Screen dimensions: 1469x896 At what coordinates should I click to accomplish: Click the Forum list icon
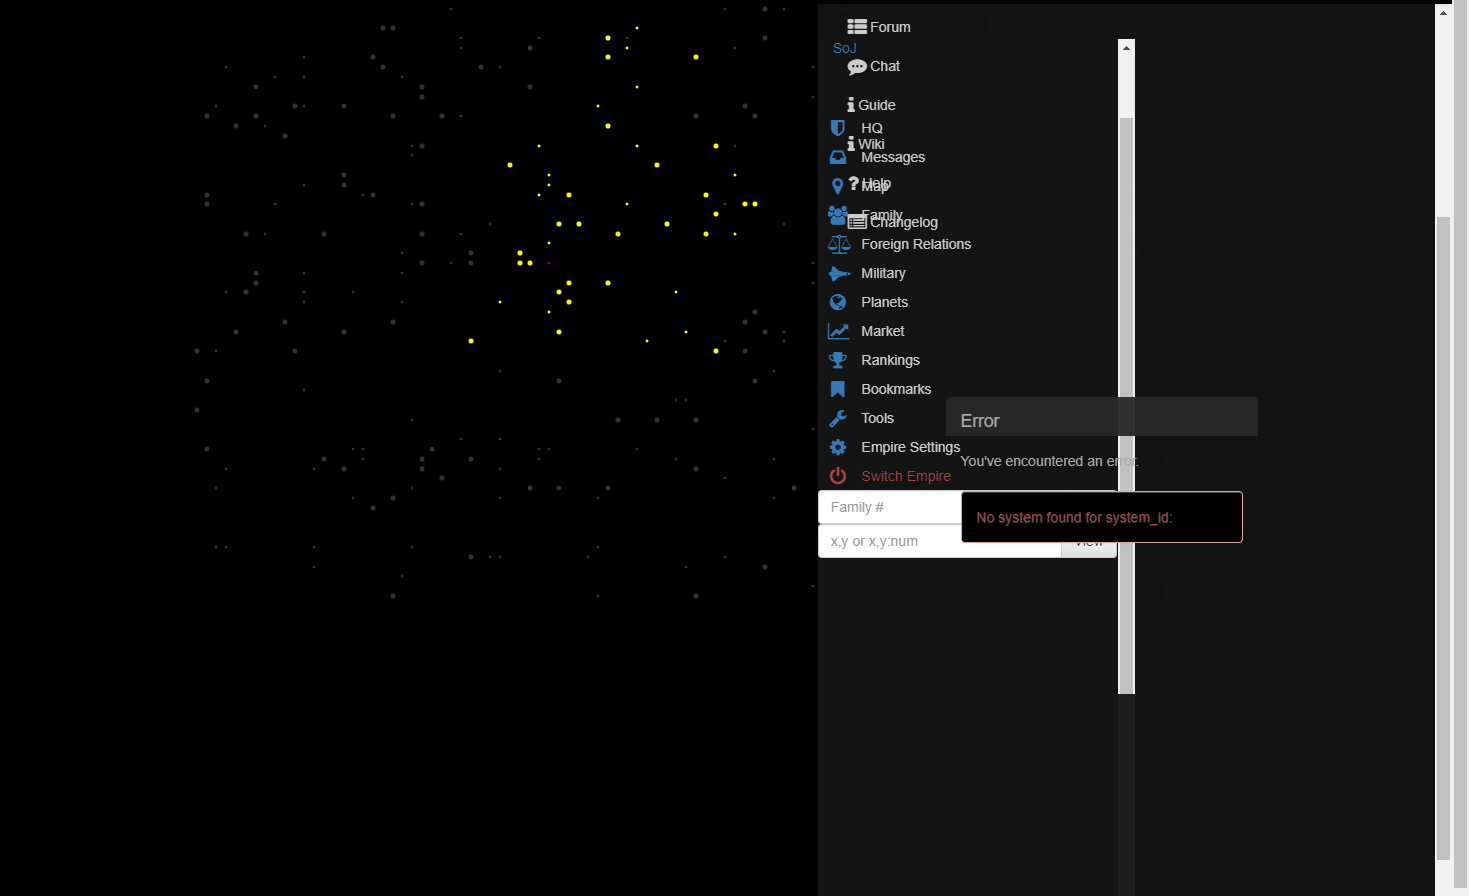point(857,27)
